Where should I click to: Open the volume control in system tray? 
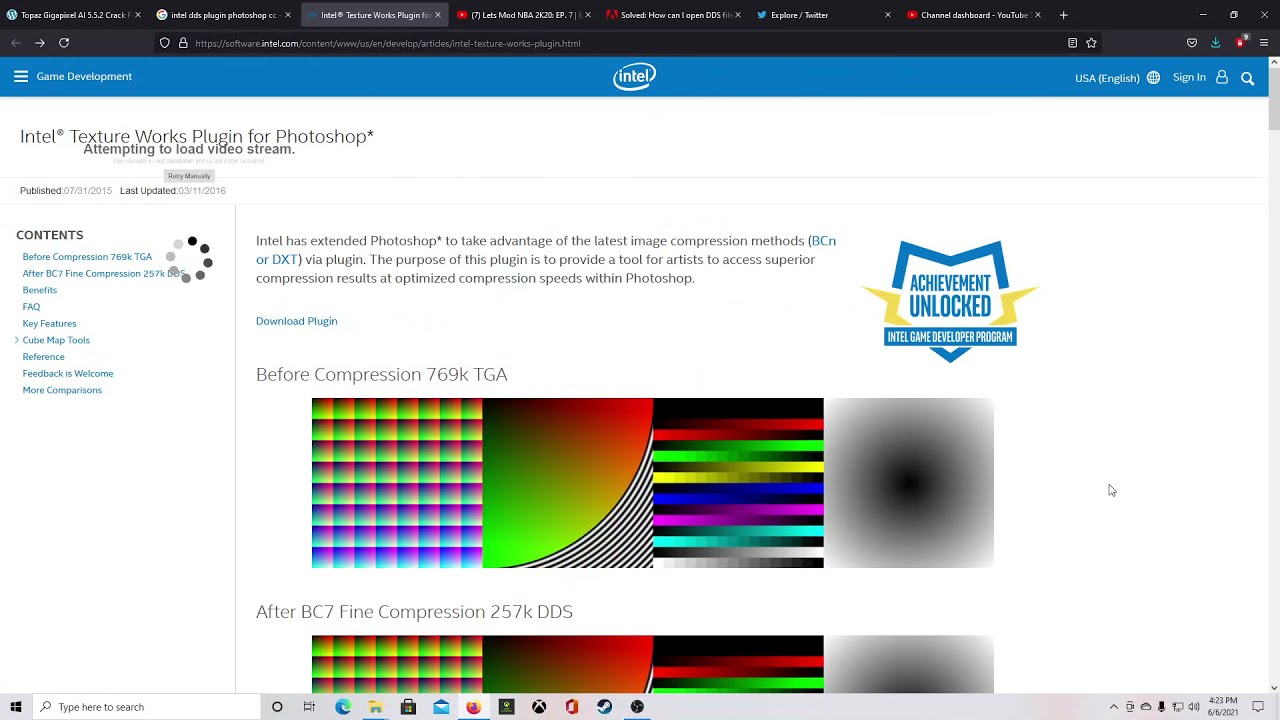[1194, 707]
